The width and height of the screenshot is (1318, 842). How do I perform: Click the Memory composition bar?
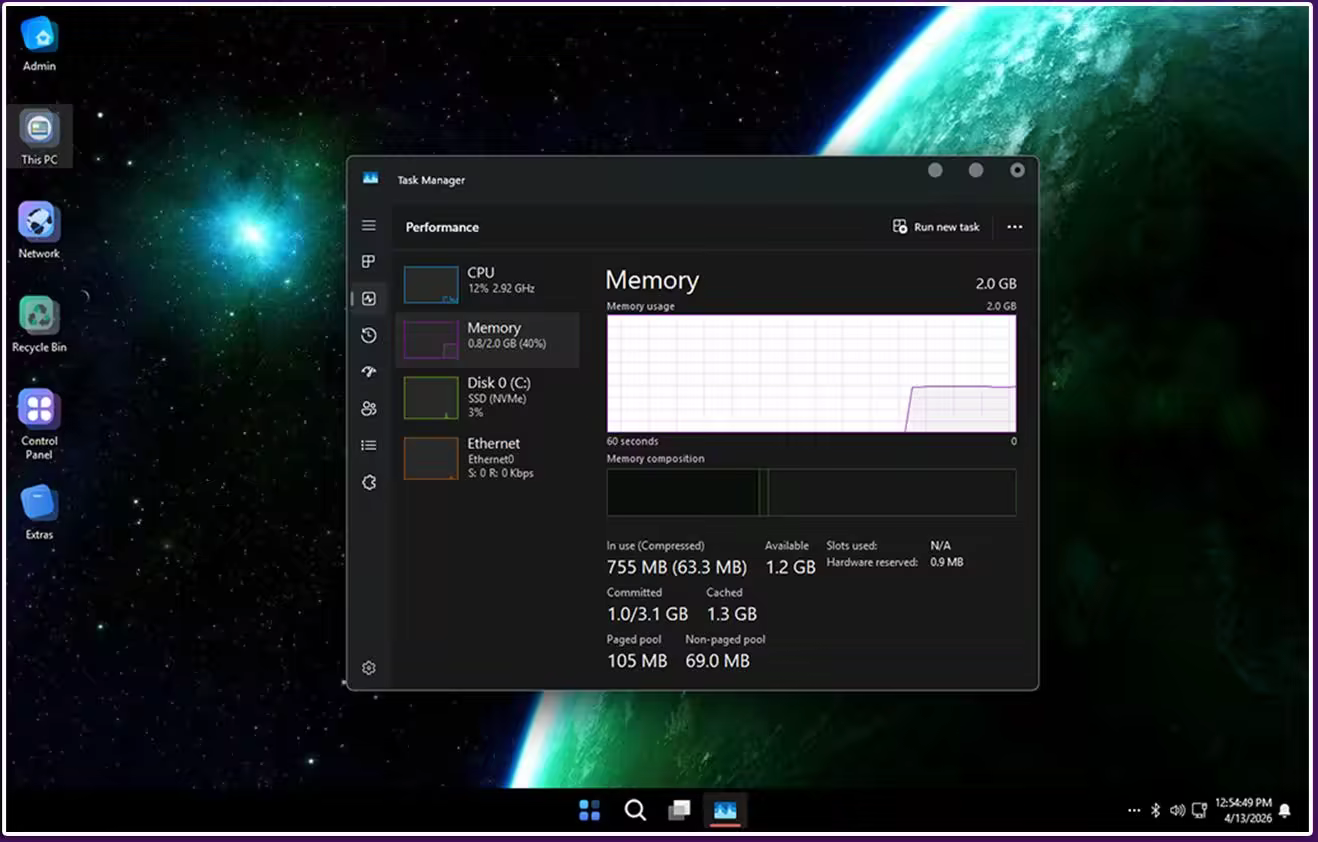point(811,492)
